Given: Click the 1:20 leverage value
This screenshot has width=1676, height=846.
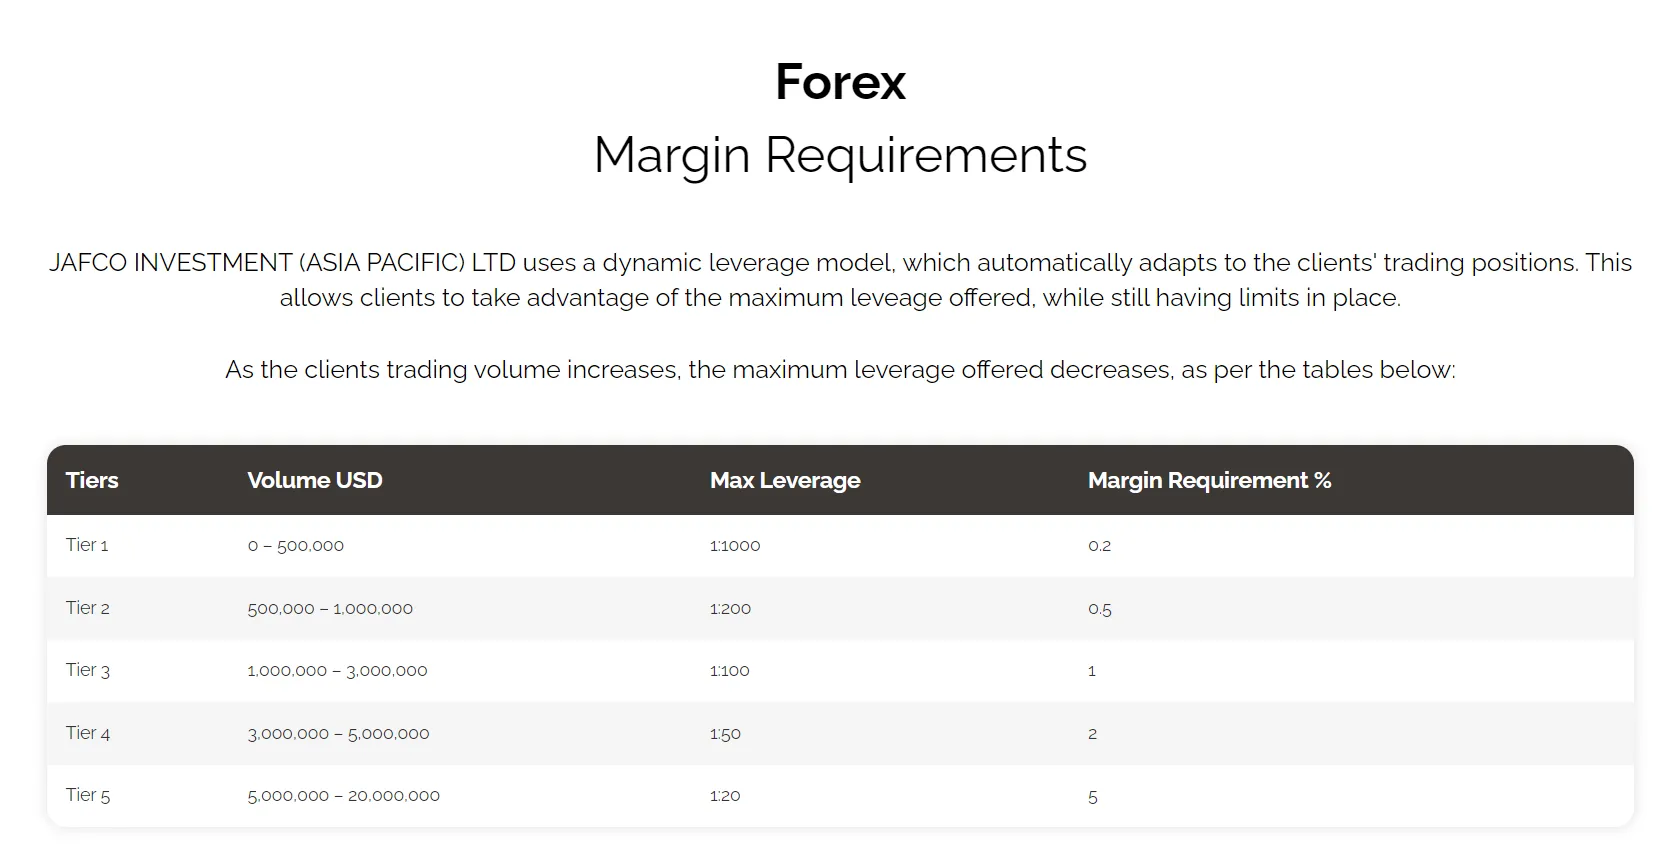Looking at the screenshot, I should click(725, 796).
